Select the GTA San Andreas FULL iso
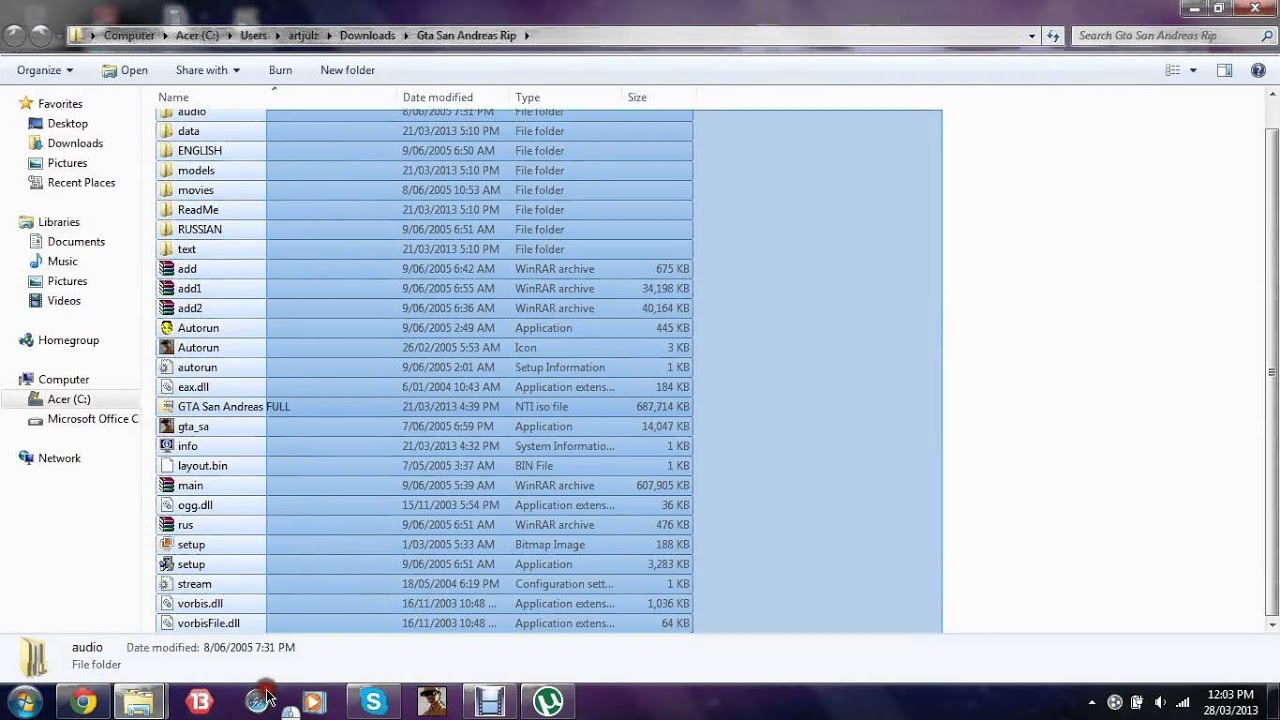This screenshot has height=720, width=1280. pyautogui.click(x=424, y=407)
